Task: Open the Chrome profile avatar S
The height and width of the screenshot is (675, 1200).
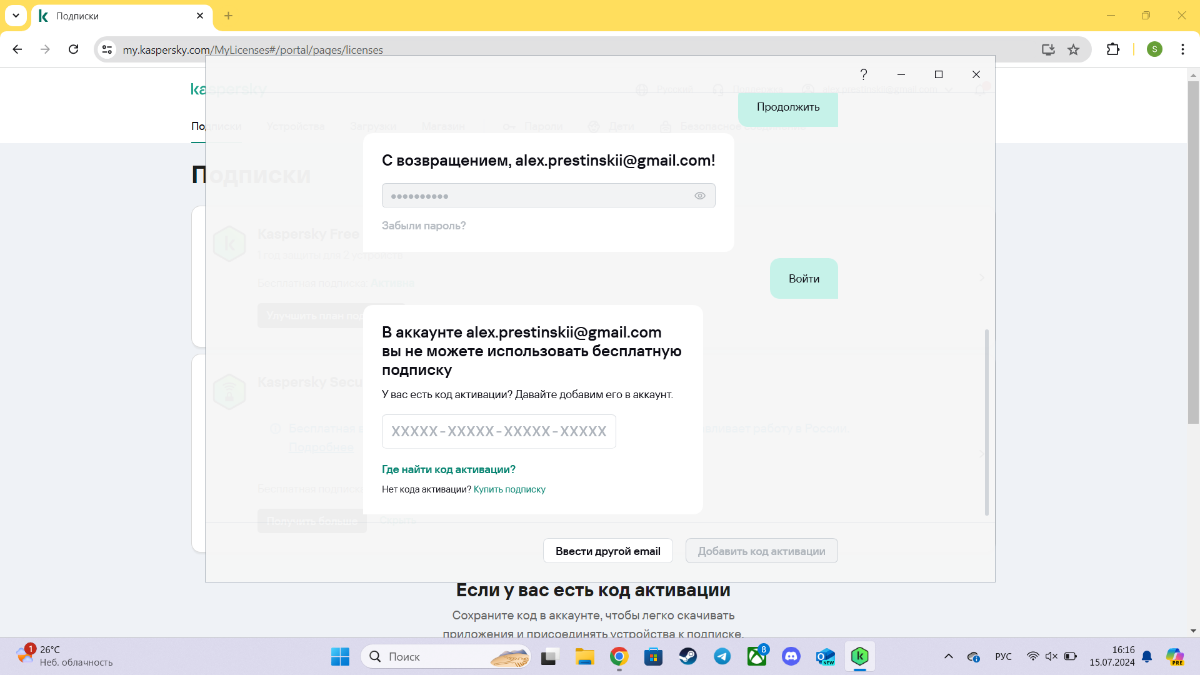Action: [x=1155, y=49]
